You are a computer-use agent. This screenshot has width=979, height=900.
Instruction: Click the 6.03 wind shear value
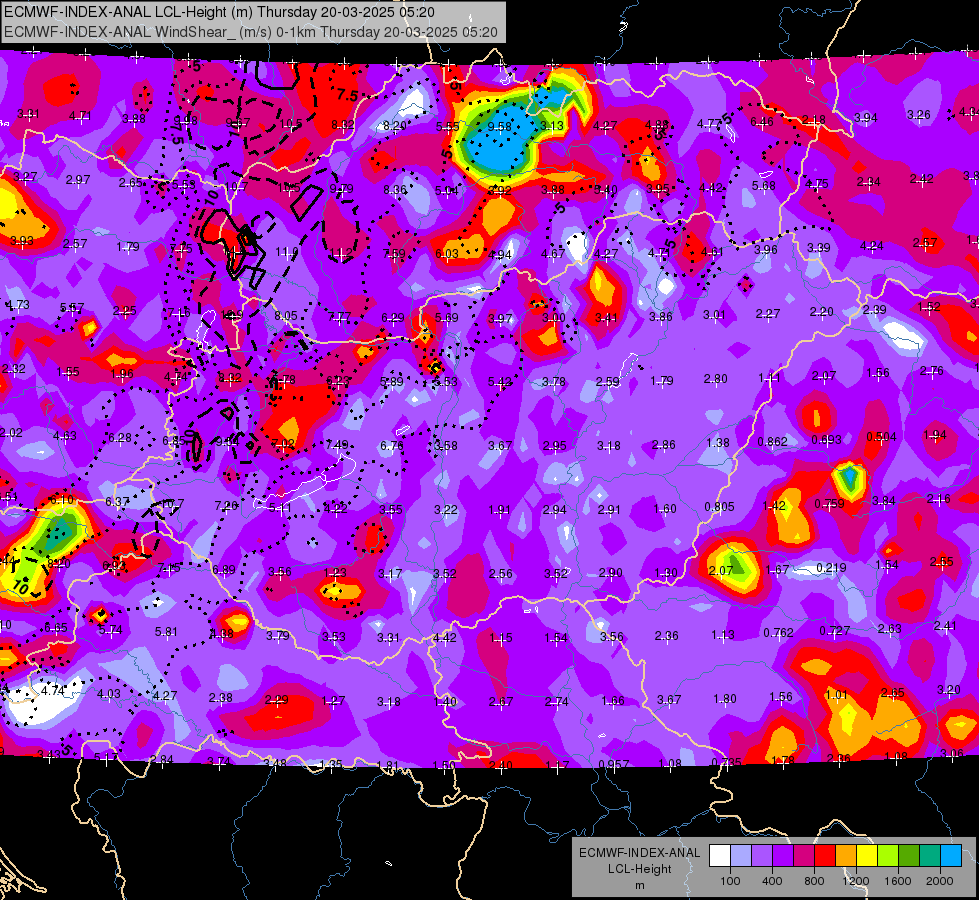pos(447,253)
